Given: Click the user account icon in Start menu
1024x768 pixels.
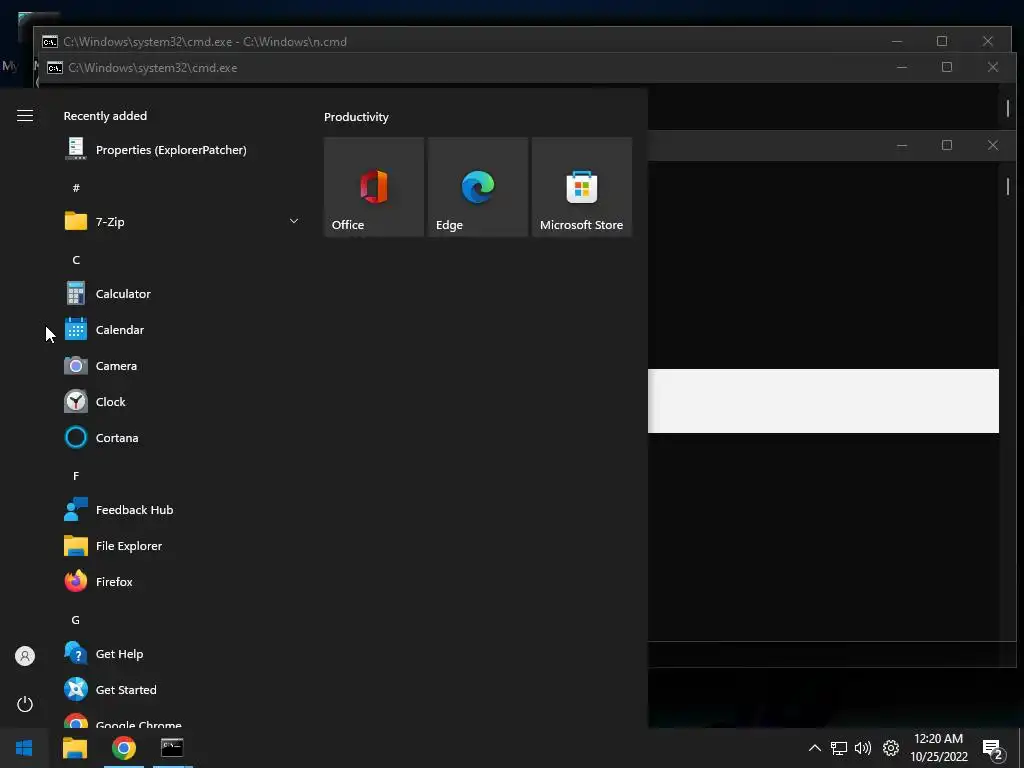Looking at the screenshot, I should (x=25, y=656).
